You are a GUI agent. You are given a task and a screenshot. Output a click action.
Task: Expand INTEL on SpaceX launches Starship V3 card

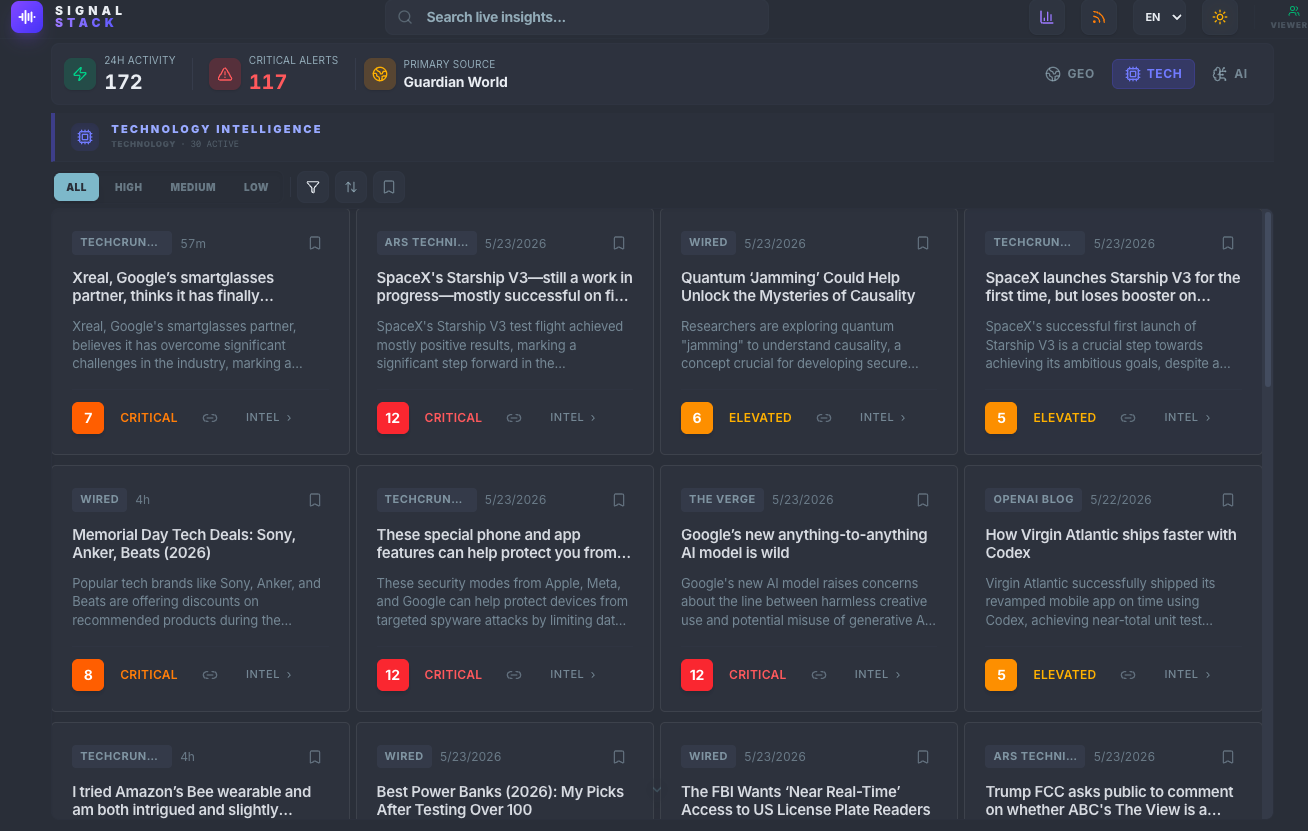[x=1187, y=418]
